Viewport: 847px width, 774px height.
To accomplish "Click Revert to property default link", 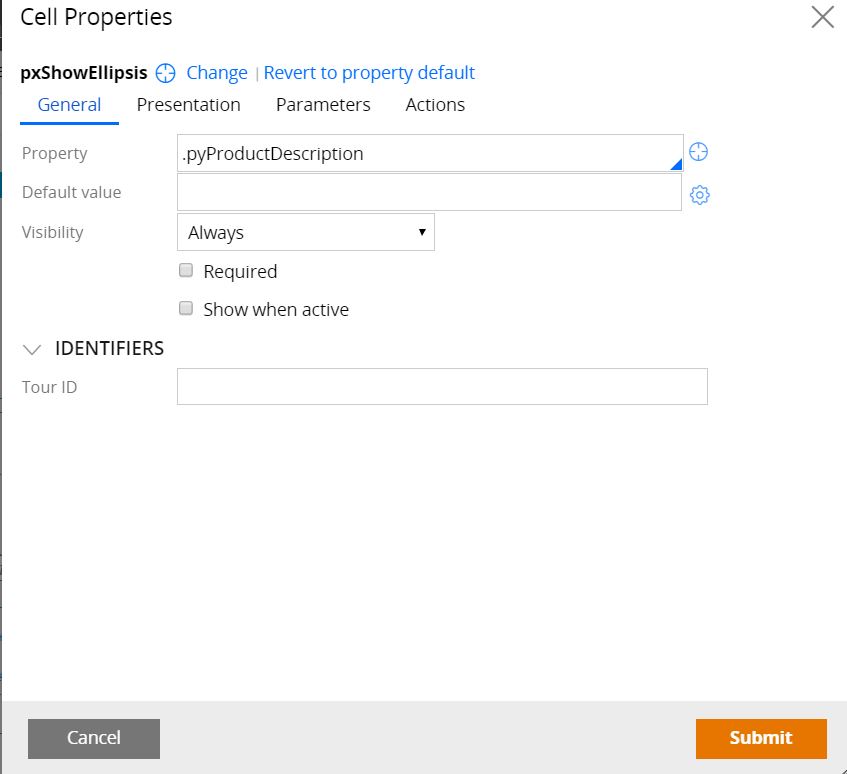I will pyautogui.click(x=369, y=73).
